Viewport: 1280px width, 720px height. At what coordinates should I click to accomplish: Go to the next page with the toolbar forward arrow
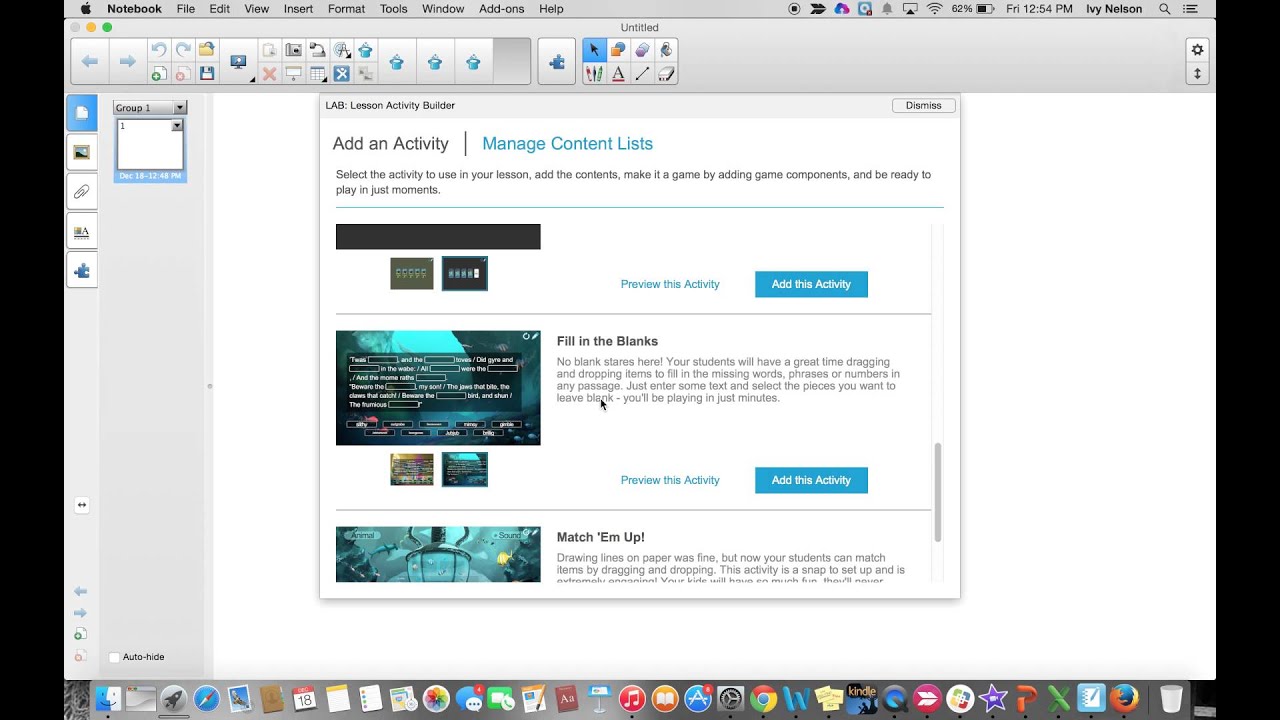pyautogui.click(x=127, y=62)
